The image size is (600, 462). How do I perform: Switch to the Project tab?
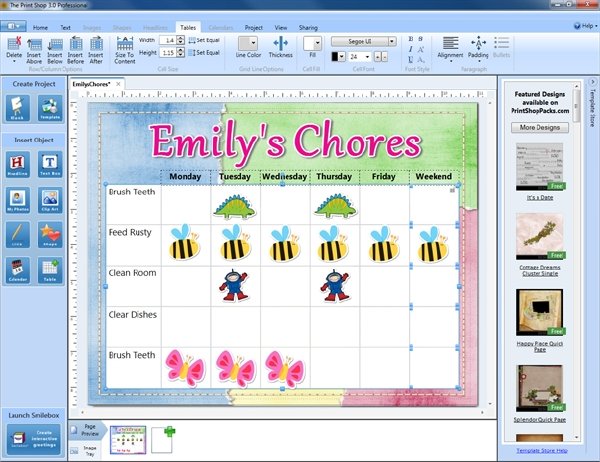point(253,28)
